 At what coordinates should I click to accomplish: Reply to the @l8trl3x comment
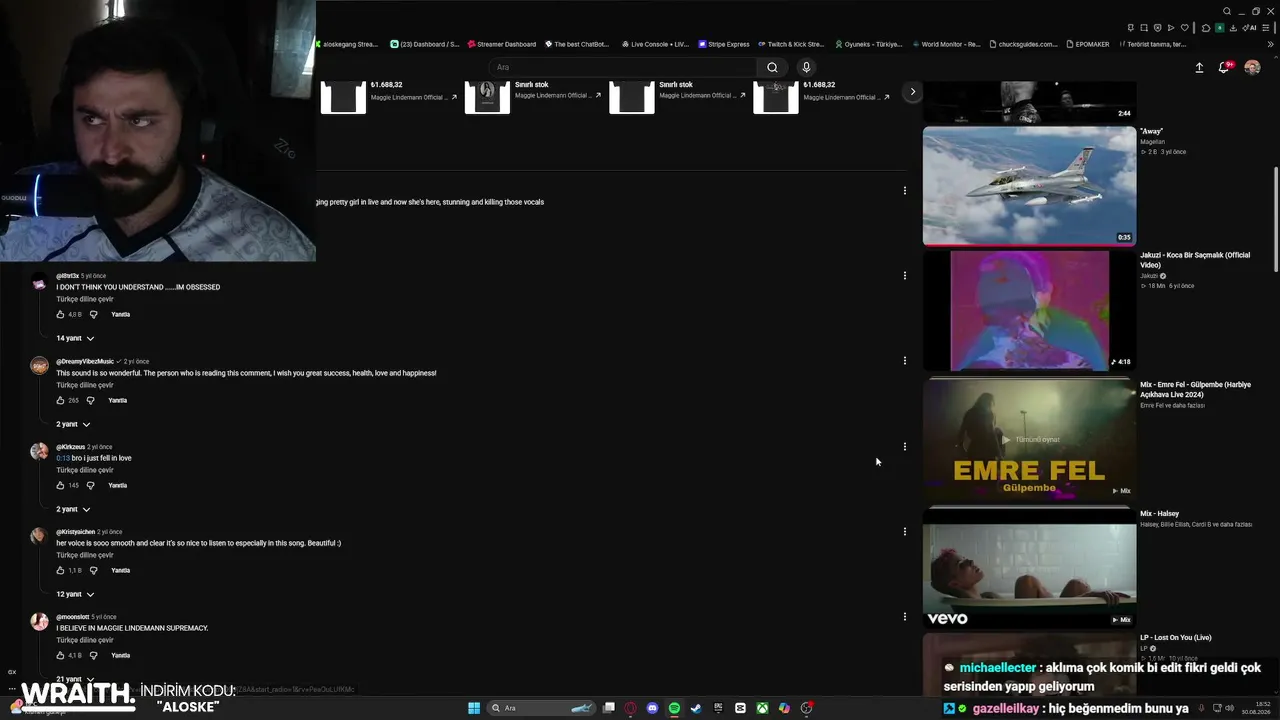121,314
